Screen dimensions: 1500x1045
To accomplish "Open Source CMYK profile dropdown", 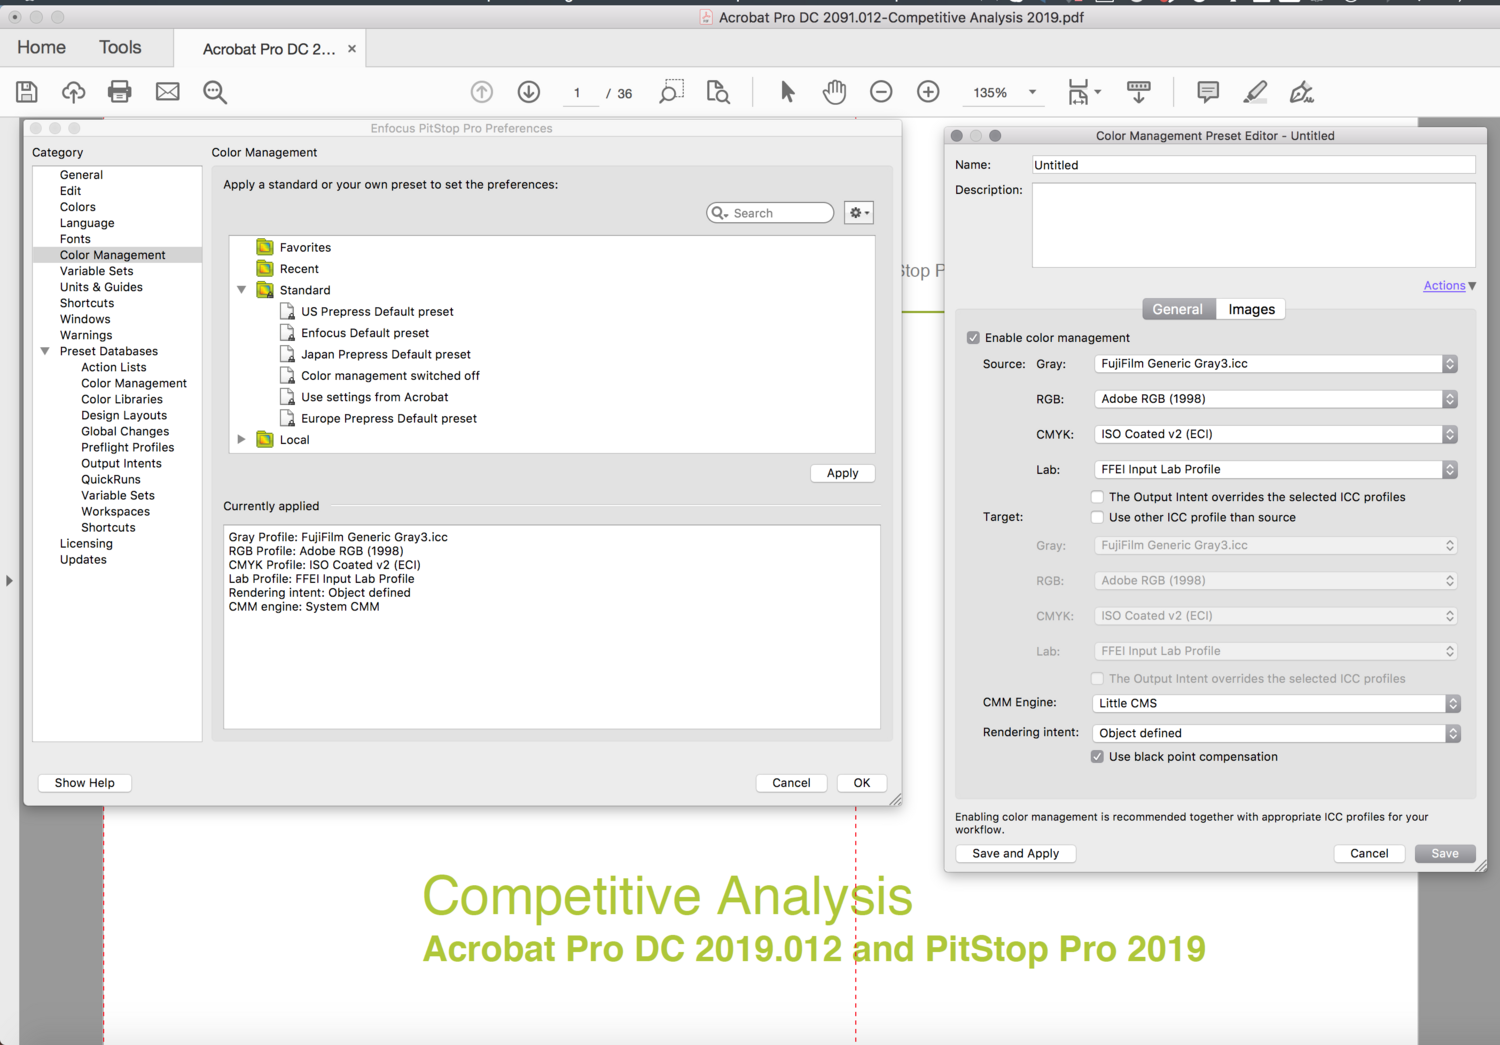I will click(1276, 434).
